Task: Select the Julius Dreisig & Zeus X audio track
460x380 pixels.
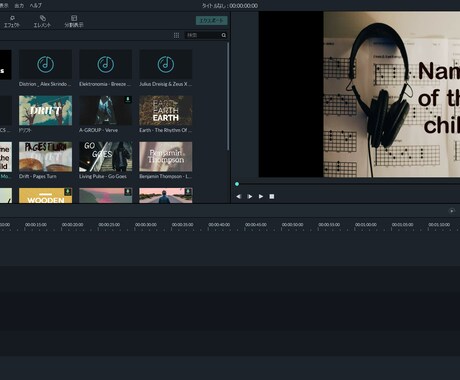Action: tap(166, 64)
